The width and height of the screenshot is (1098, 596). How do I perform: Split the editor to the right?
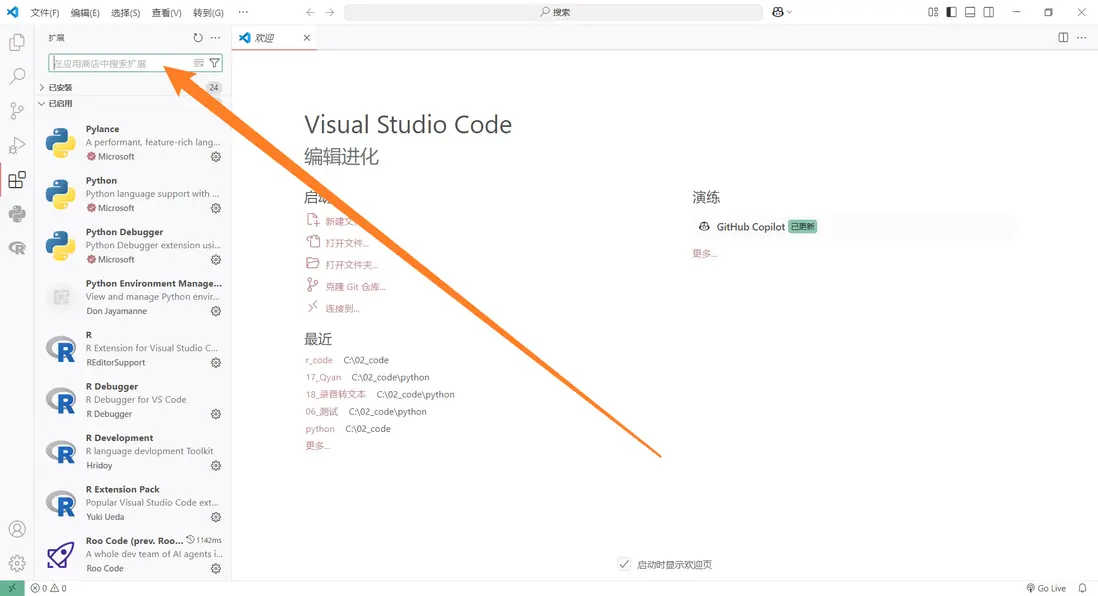1063,38
